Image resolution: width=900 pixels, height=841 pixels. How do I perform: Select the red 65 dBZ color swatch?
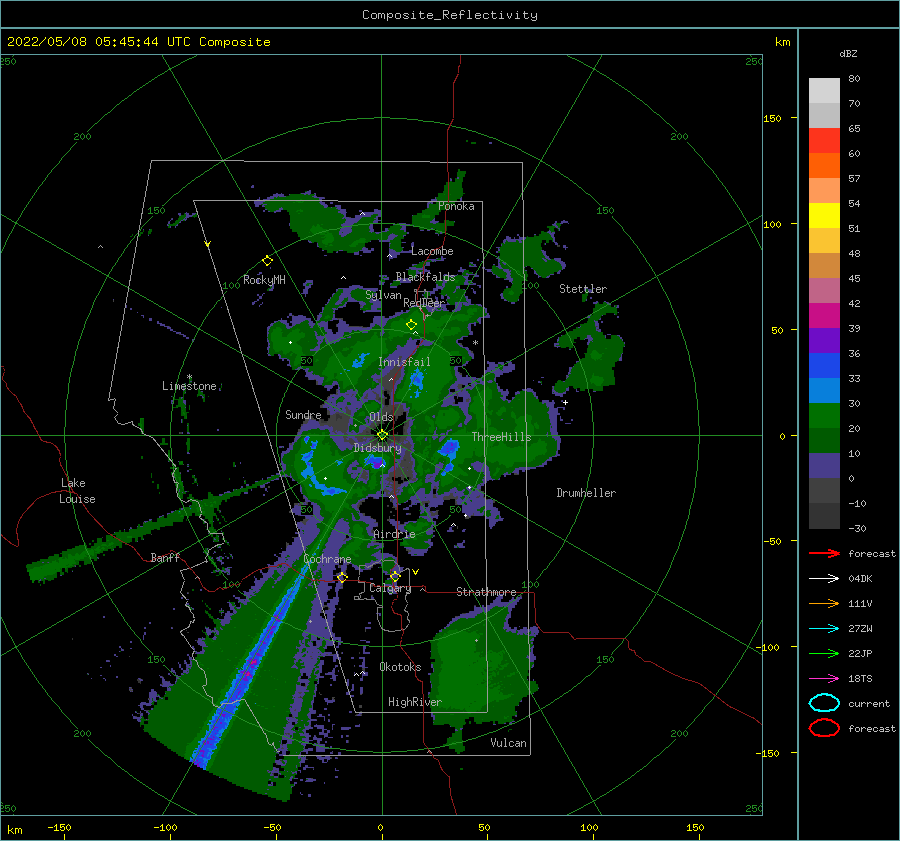(x=824, y=140)
